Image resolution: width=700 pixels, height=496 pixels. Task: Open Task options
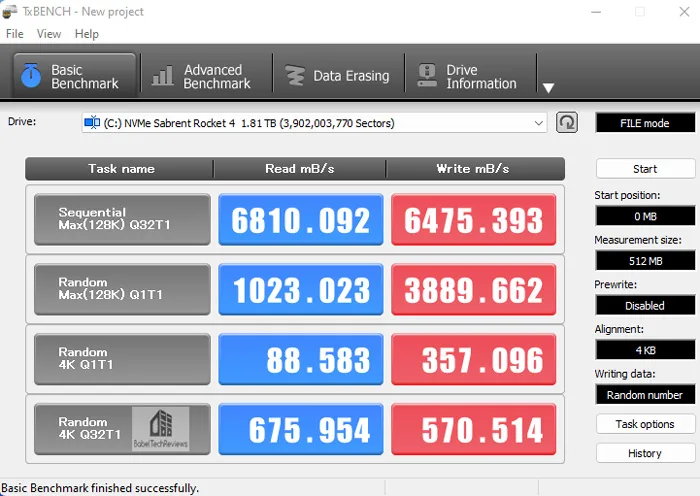pos(645,424)
